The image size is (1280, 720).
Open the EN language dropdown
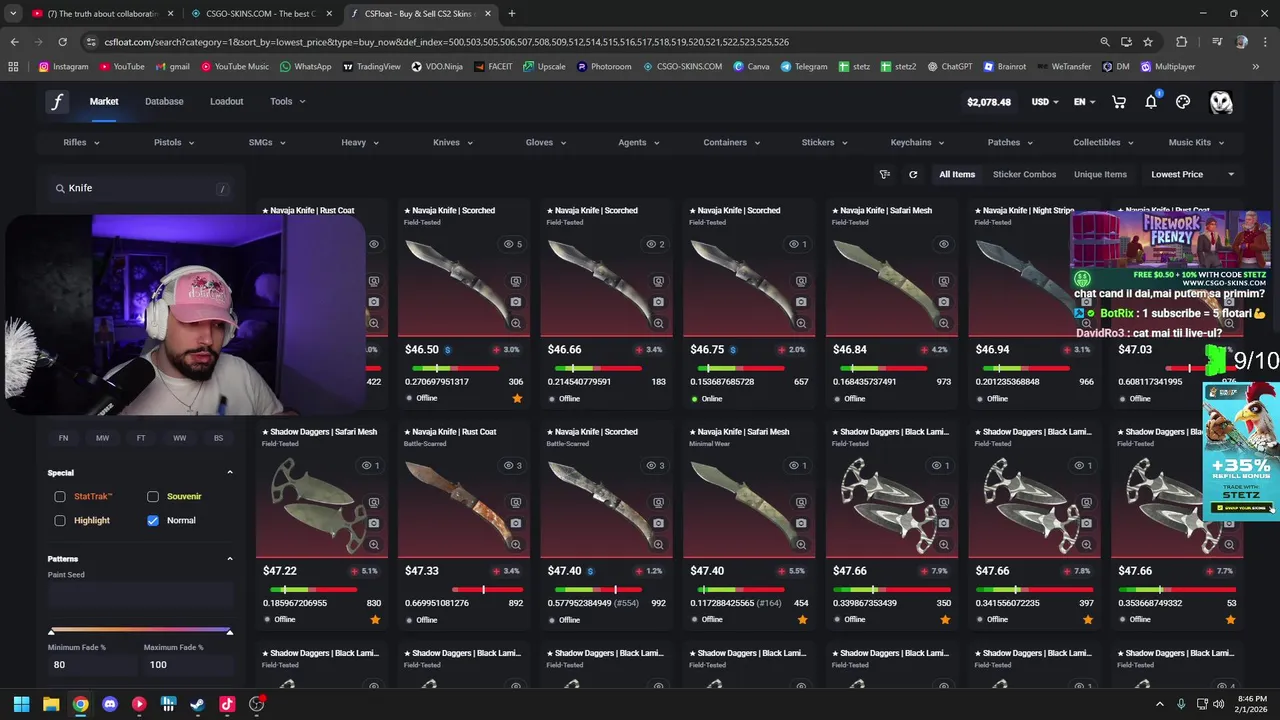click(1085, 102)
